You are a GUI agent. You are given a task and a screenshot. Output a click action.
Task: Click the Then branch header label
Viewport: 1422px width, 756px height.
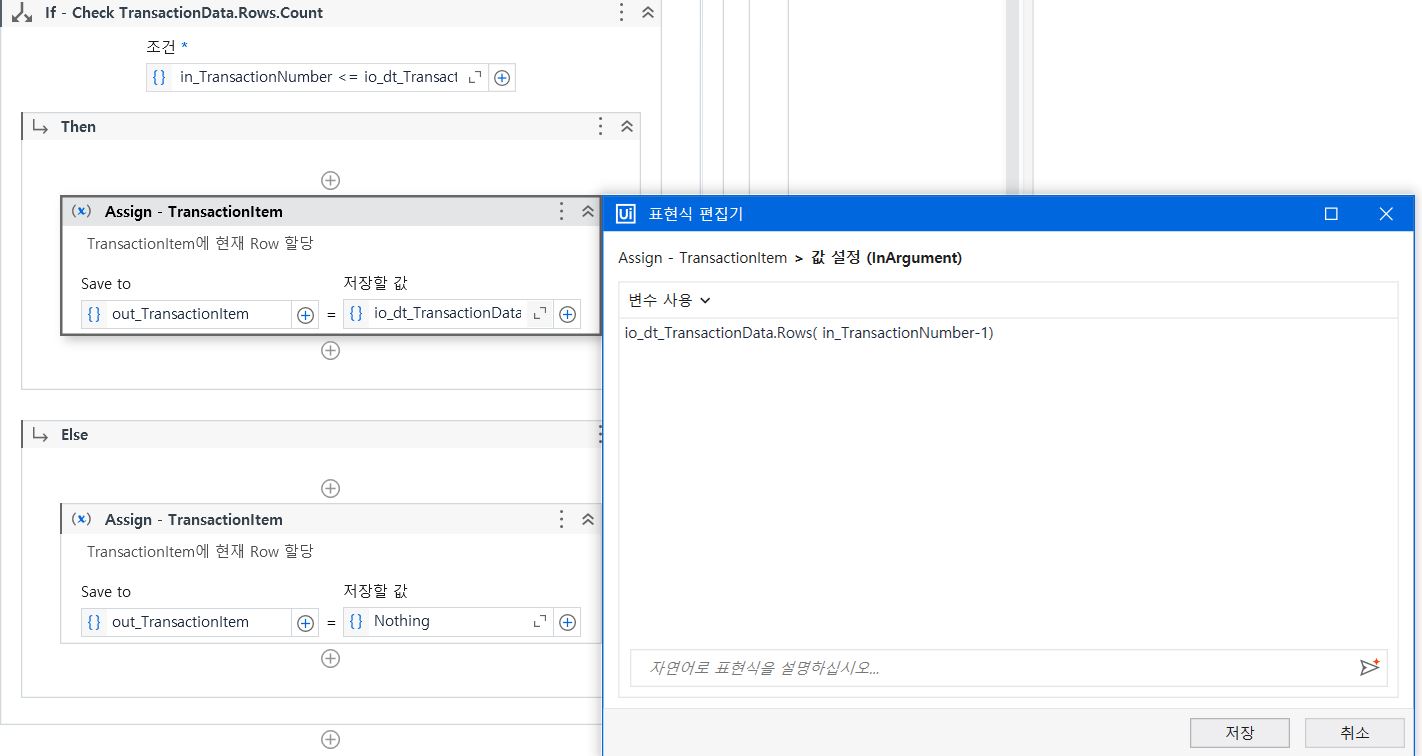coord(78,126)
